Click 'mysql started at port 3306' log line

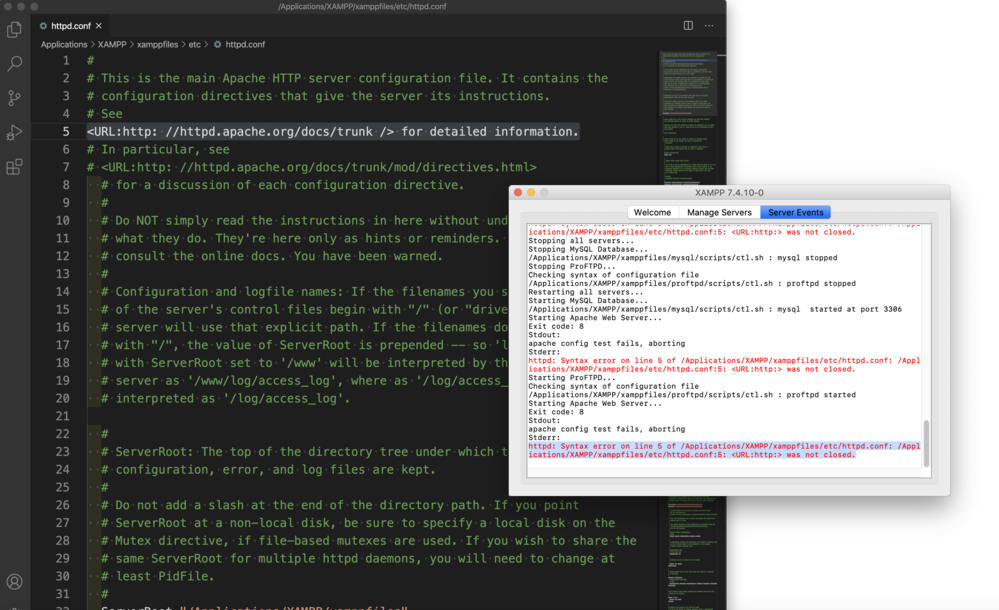pyautogui.click(x=715, y=309)
